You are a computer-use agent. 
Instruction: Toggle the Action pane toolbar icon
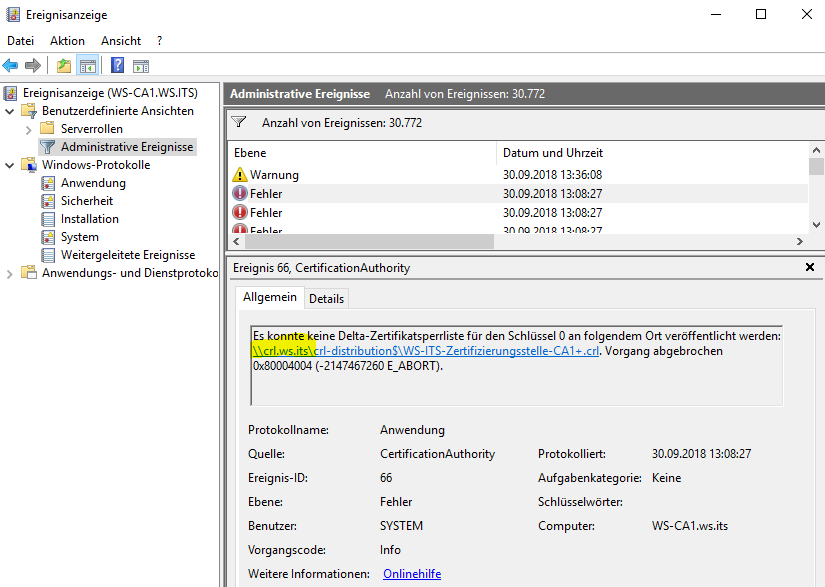[x=141, y=66]
